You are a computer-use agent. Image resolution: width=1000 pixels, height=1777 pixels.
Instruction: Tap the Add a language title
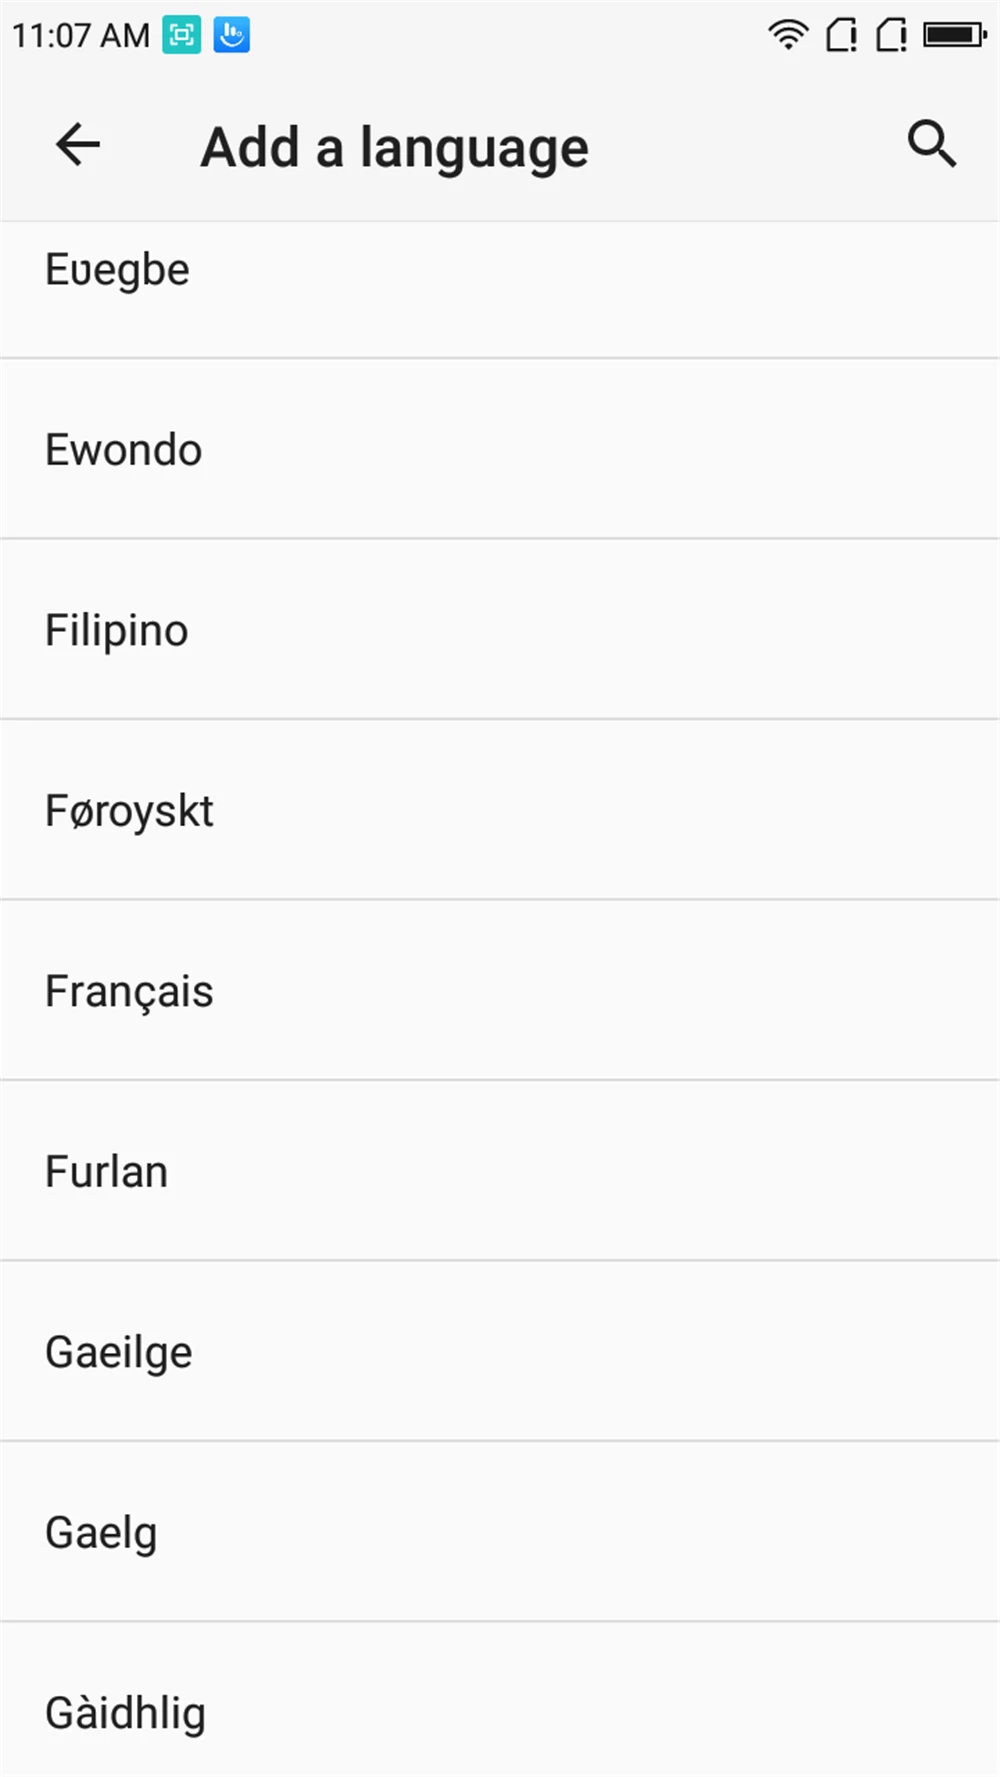click(x=395, y=149)
